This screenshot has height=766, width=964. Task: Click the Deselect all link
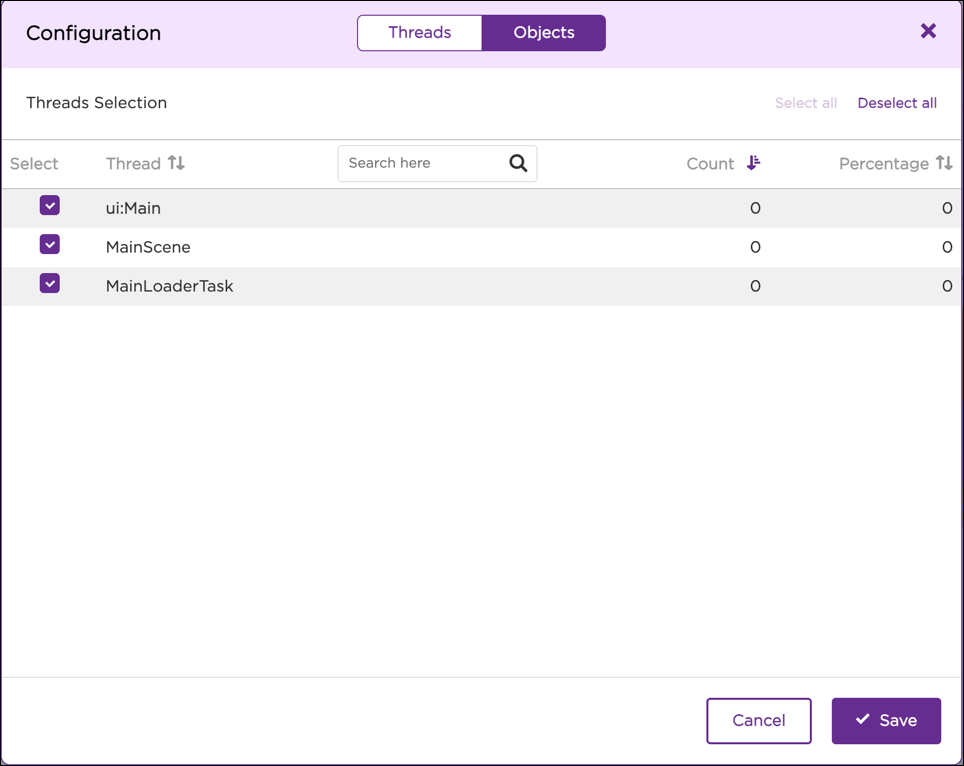[897, 102]
